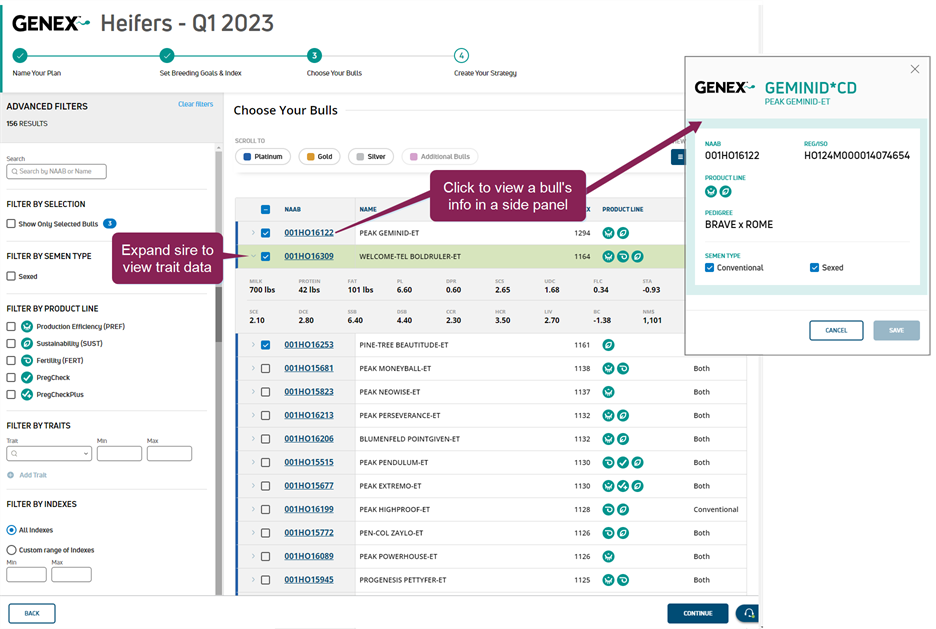Toggle Show Only Selected Bulls checkbox
Screen dimensions: 936x629
pyautogui.click(x=11, y=224)
